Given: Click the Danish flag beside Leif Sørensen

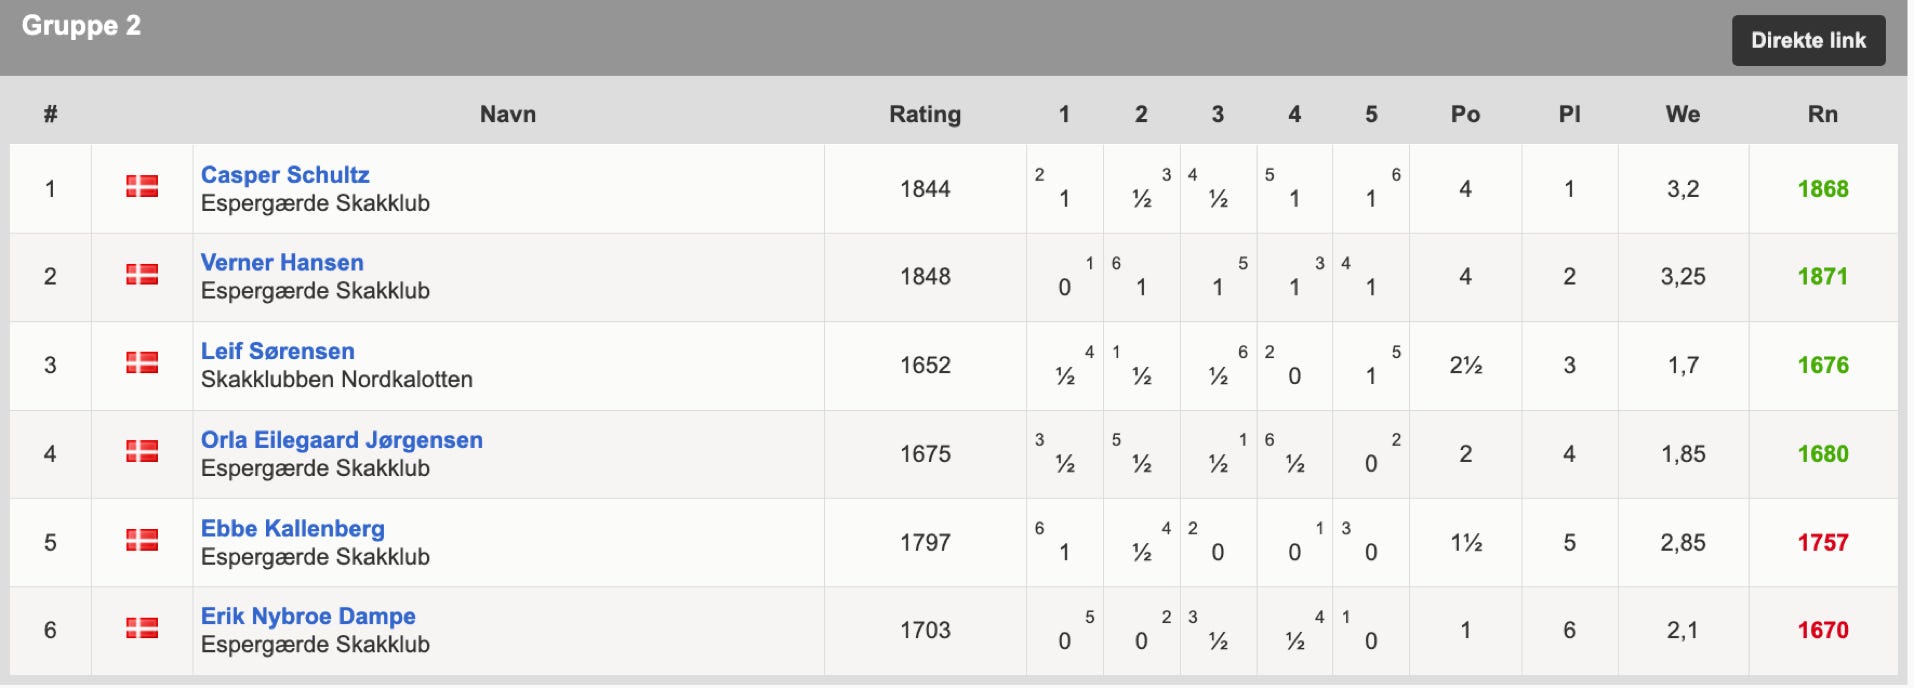Looking at the screenshot, I should coord(142,362).
